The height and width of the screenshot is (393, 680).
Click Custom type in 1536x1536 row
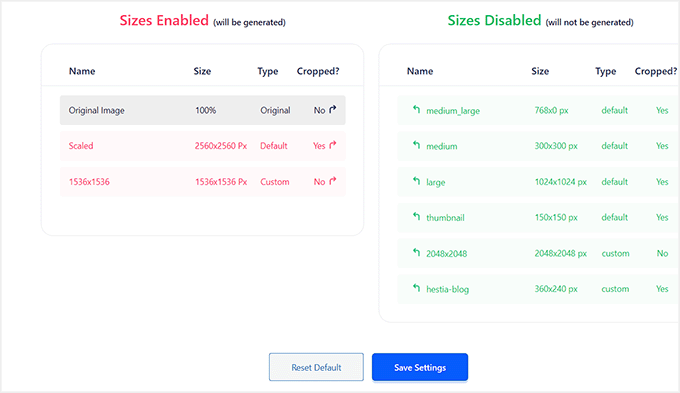tap(275, 182)
